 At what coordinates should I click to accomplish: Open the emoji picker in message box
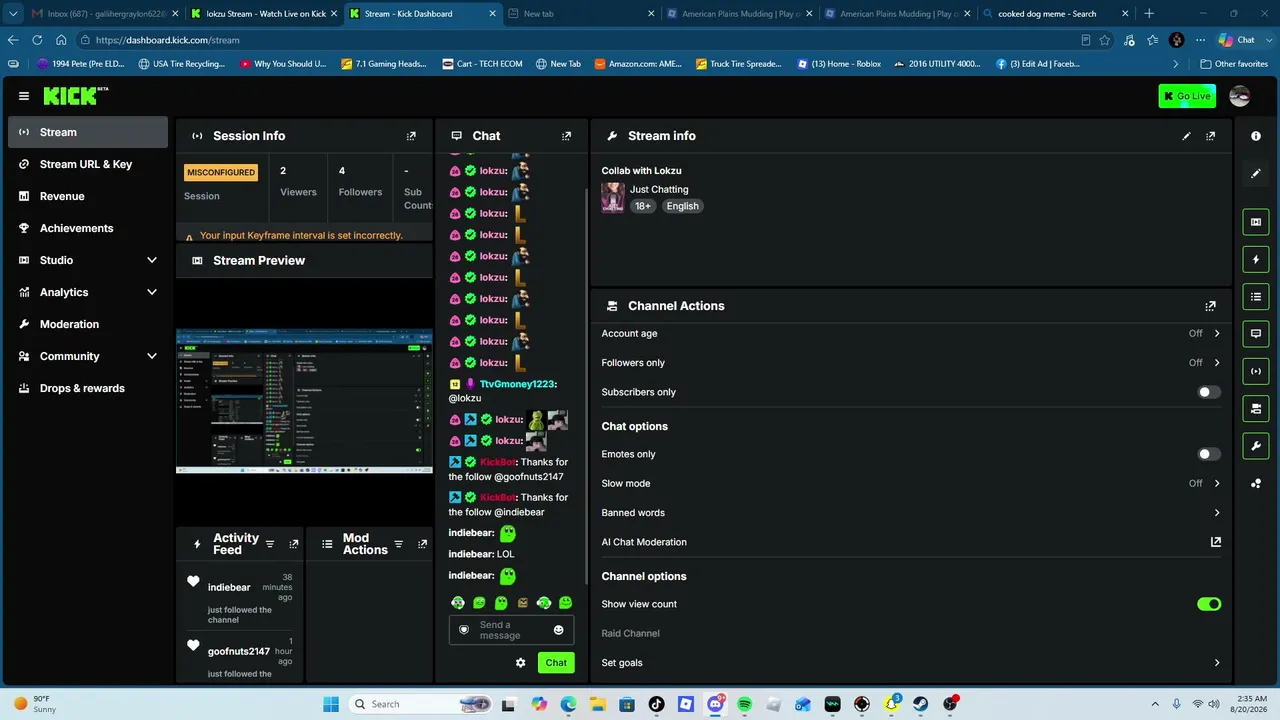click(x=558, y=630)
